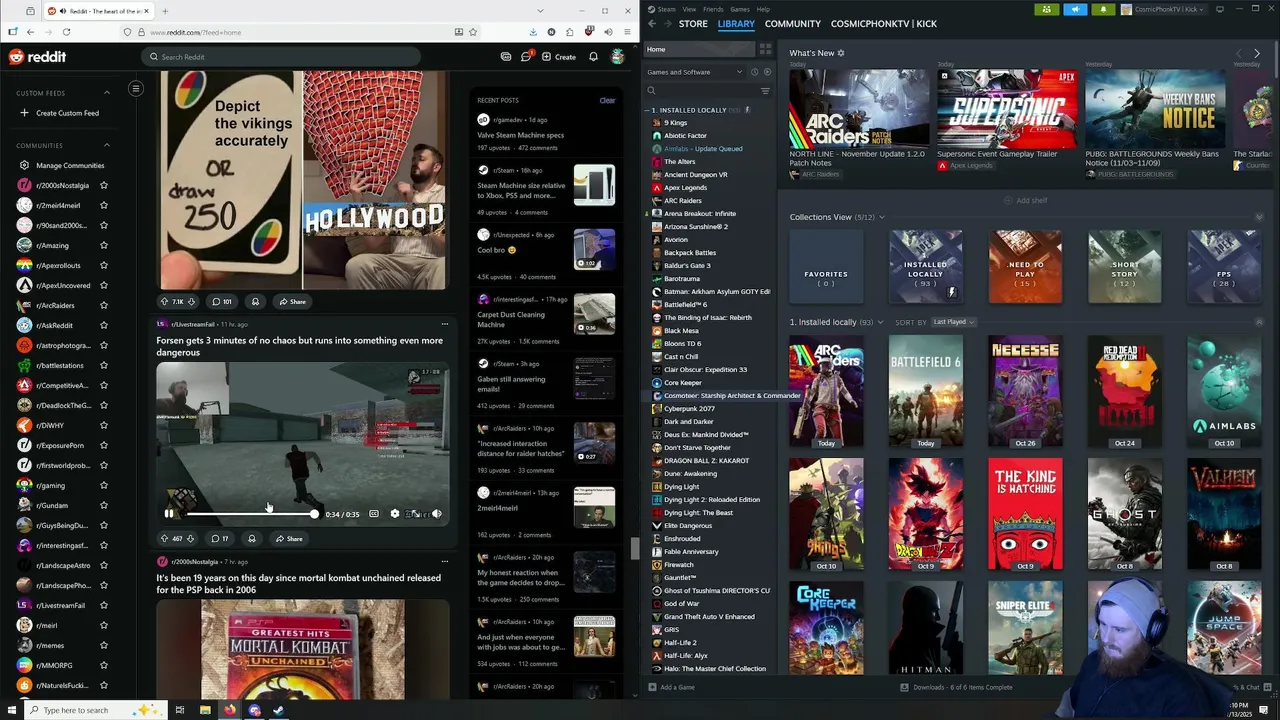
Task: Downvote the Forsen post with 467 votes
Action: 191,539
